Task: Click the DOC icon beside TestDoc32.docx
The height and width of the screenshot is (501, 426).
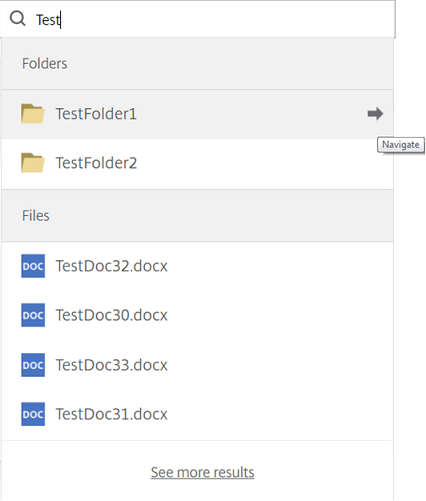Action: click(33, 266)
